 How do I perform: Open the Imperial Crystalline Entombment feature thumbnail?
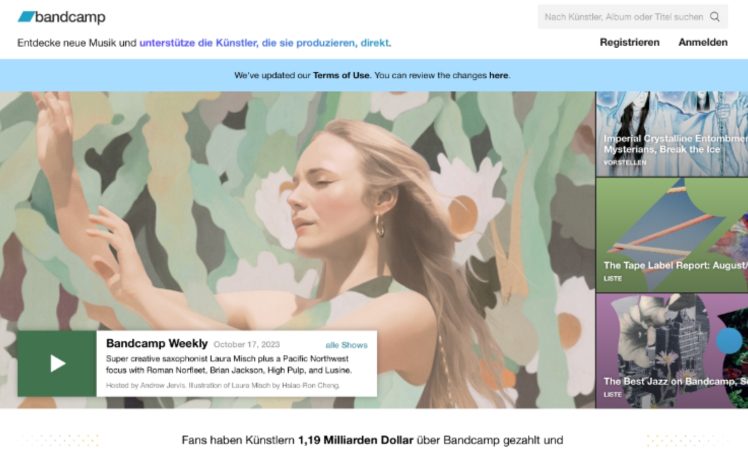672,134
